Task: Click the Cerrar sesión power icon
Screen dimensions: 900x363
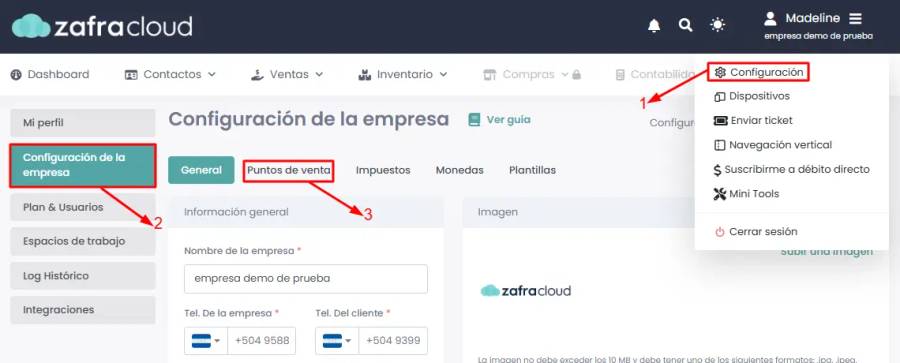Action: coord(720,232)
